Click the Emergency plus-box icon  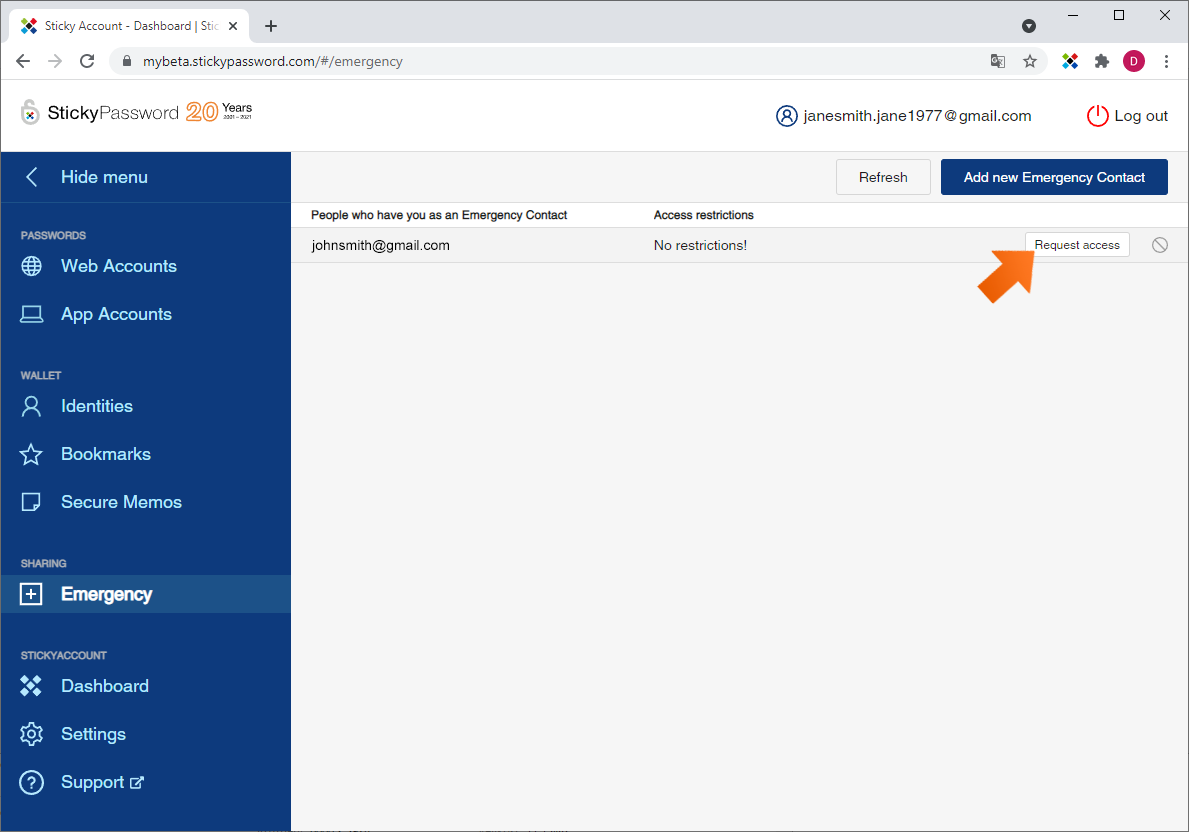point(31,594)
